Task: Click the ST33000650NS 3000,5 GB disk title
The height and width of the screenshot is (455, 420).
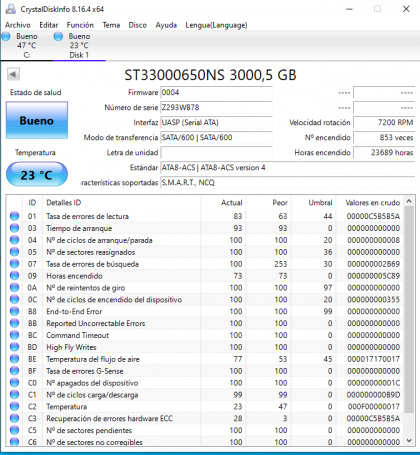Action: [210, 75]
